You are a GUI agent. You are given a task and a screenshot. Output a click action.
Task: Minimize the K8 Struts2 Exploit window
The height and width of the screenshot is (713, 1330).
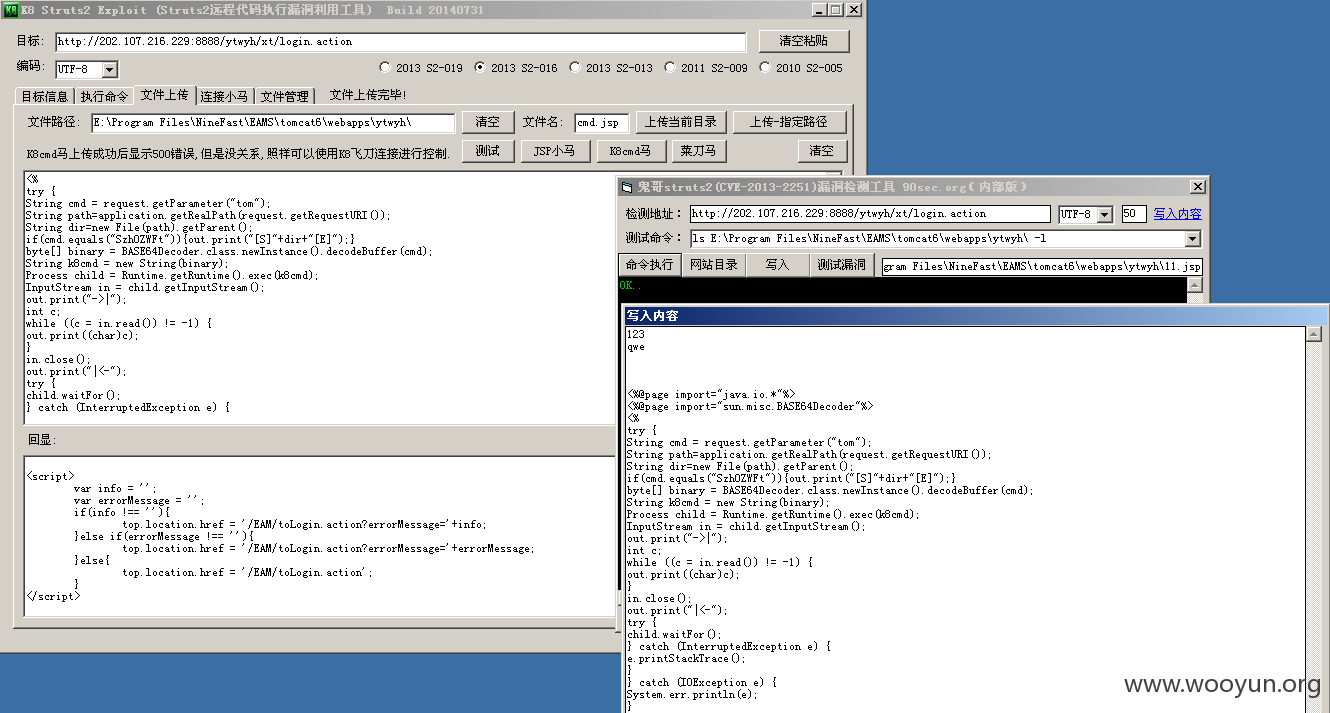click(820, 9)
